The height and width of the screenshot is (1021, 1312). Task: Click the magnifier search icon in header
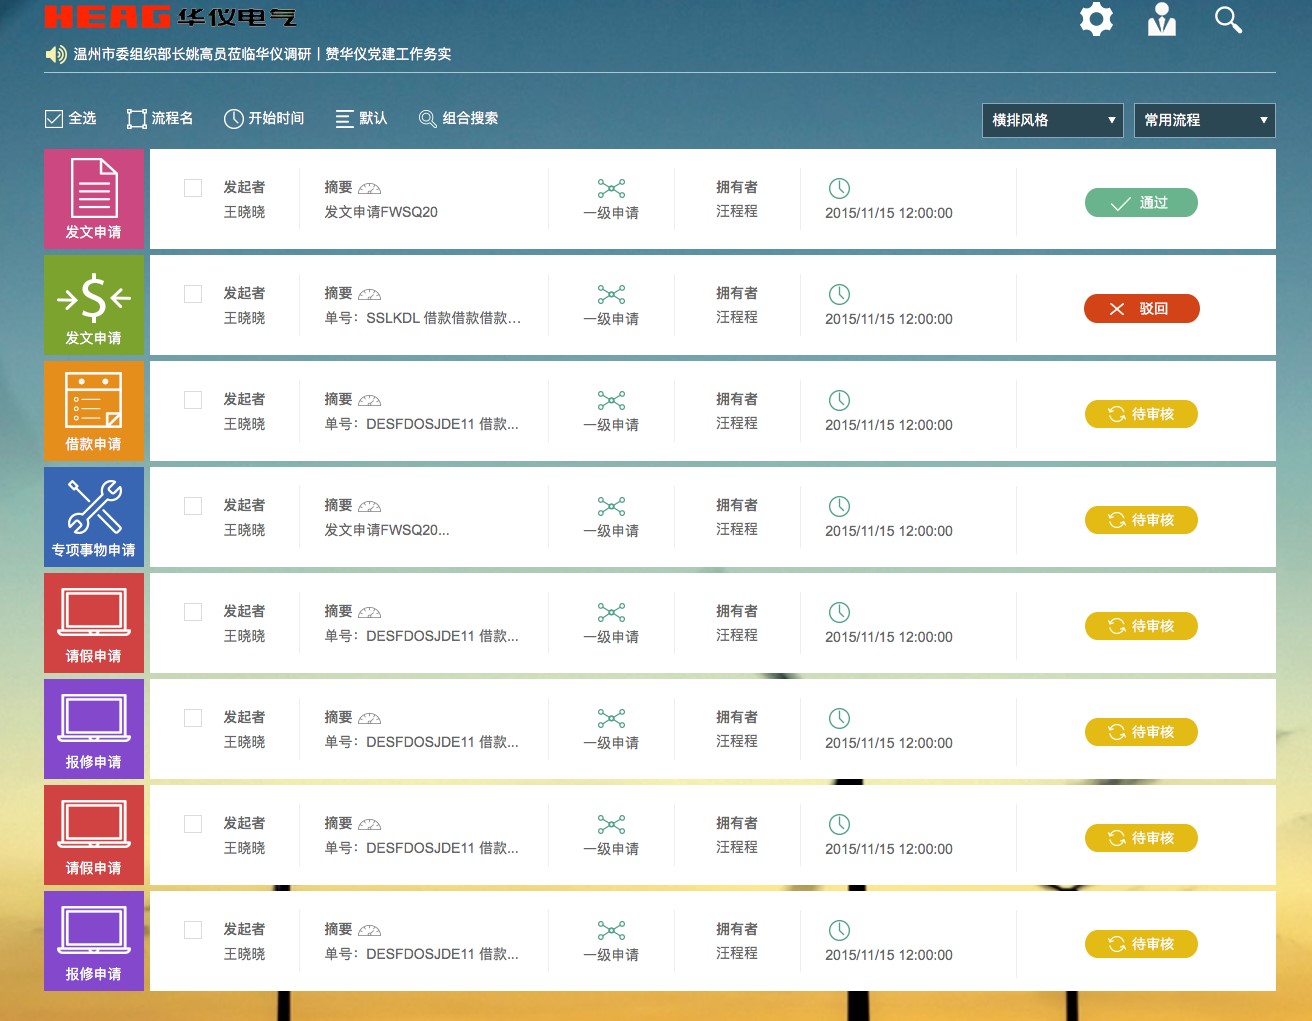(x=1228, y=19)
